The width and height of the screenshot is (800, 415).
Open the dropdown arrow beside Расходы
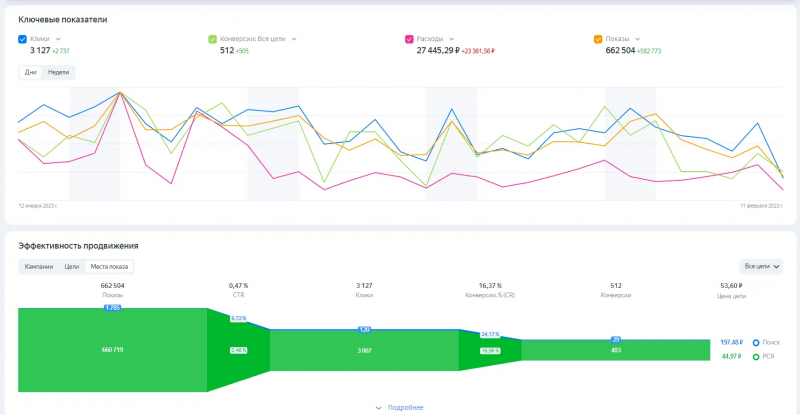(x=452, y=39)
